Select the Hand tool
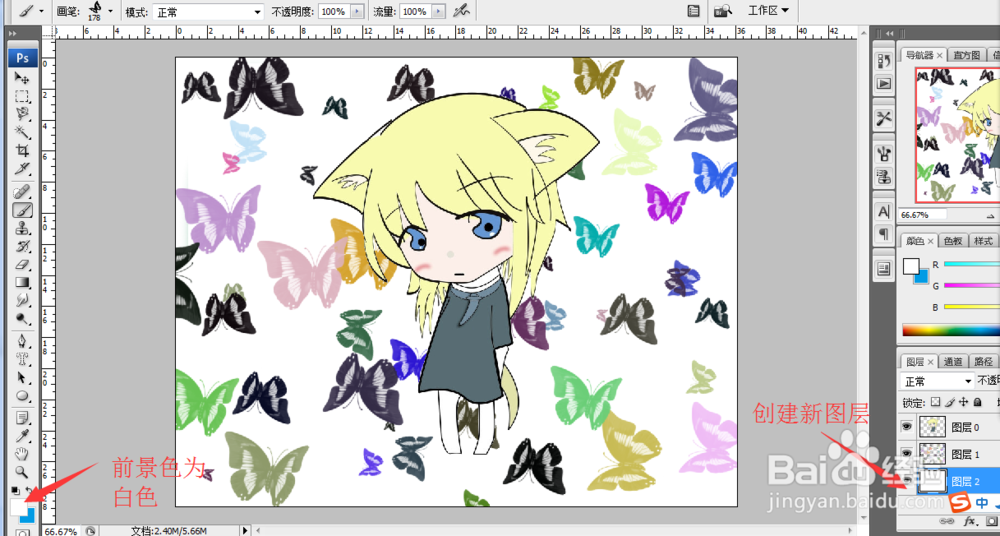Image resolution: width=1000 pixels, height=536 pixels. (x=23, y=454)
